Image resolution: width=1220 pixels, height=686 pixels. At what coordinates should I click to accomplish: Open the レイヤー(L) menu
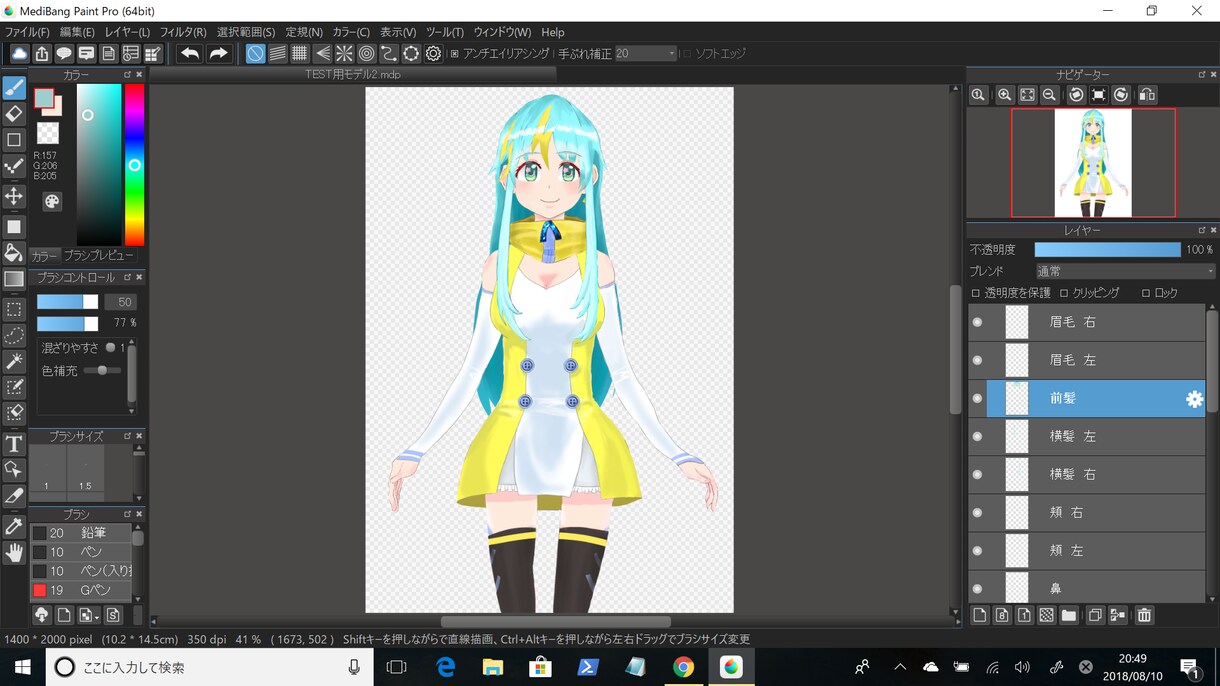(x=127, y=32)
